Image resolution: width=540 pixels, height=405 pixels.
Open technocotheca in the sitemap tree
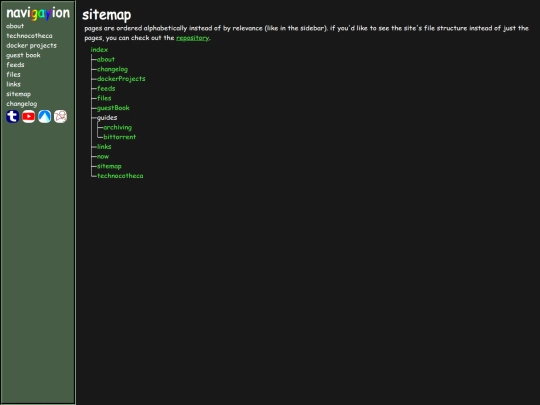(120, 176)
